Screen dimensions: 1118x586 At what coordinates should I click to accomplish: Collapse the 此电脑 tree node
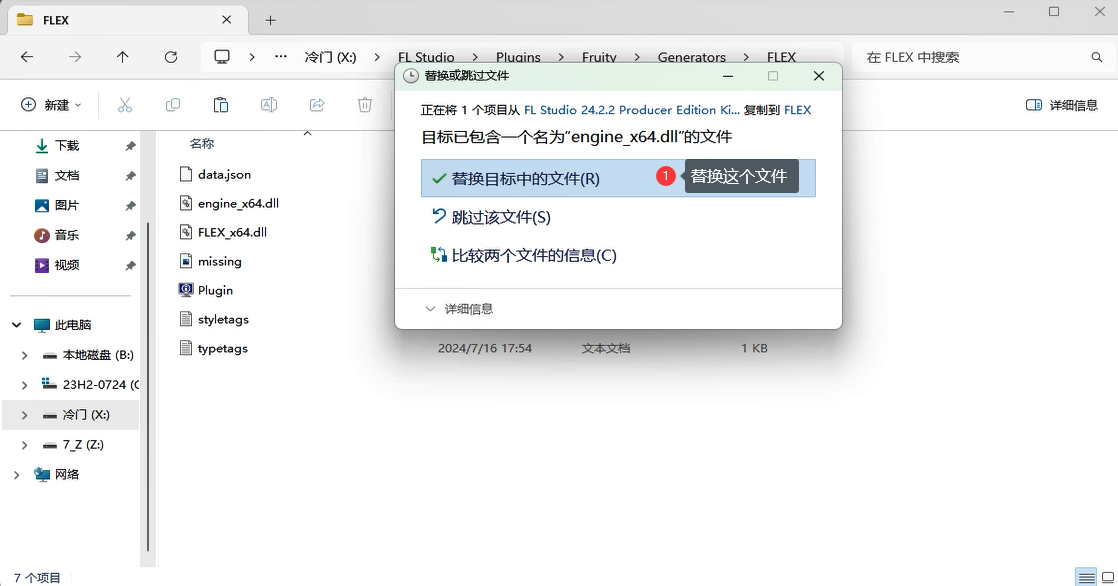(16, 325)
